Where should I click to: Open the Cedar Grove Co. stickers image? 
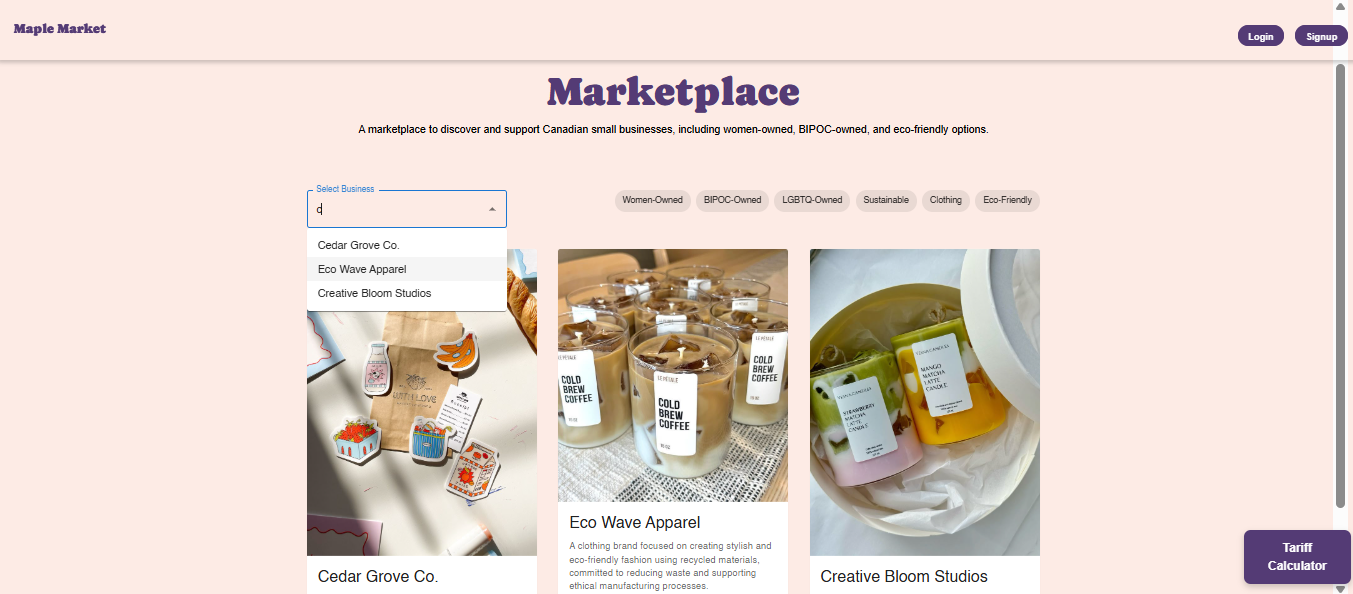pyautogui.click(x=422, y=430)
